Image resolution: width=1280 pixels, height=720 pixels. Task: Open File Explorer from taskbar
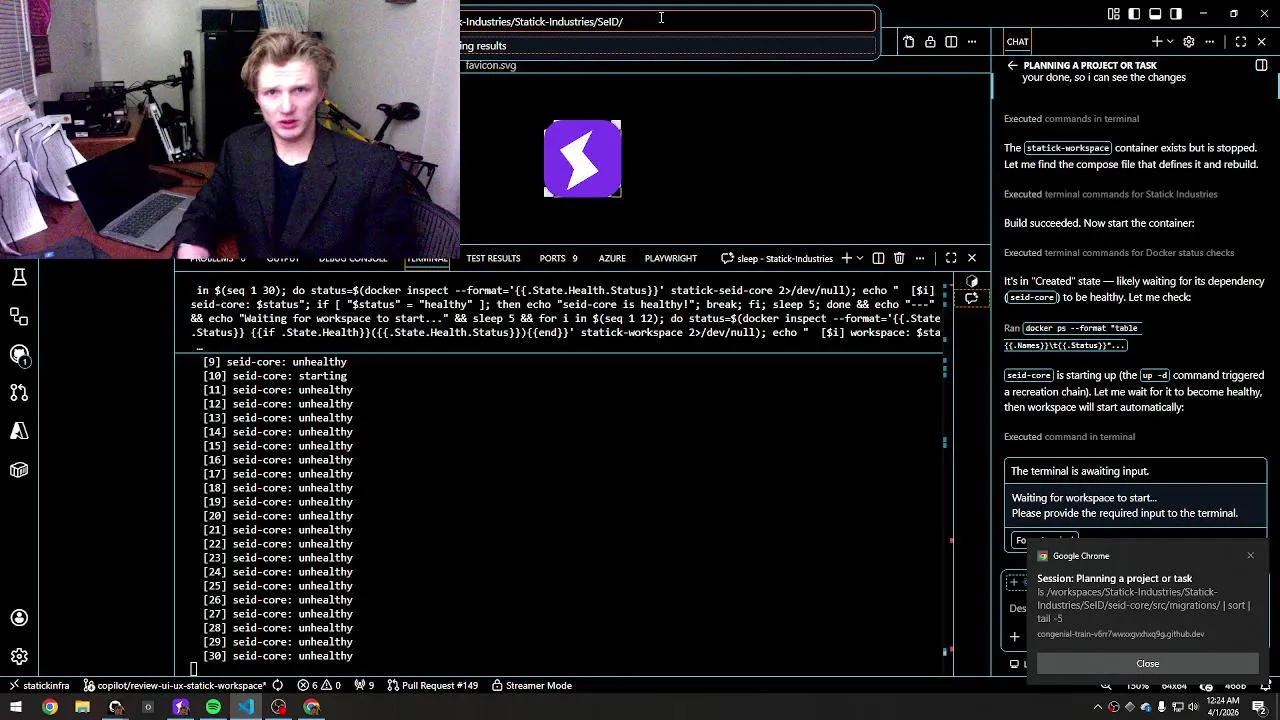(82, 707)
